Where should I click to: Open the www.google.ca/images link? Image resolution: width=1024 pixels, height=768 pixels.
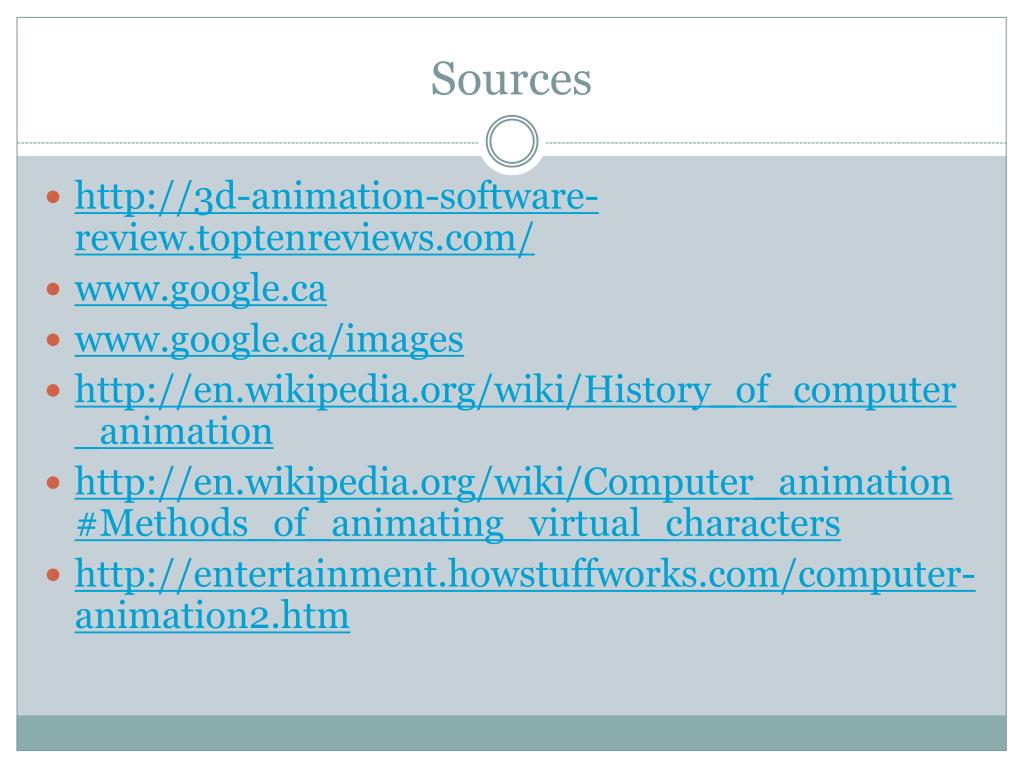point(269,340)
